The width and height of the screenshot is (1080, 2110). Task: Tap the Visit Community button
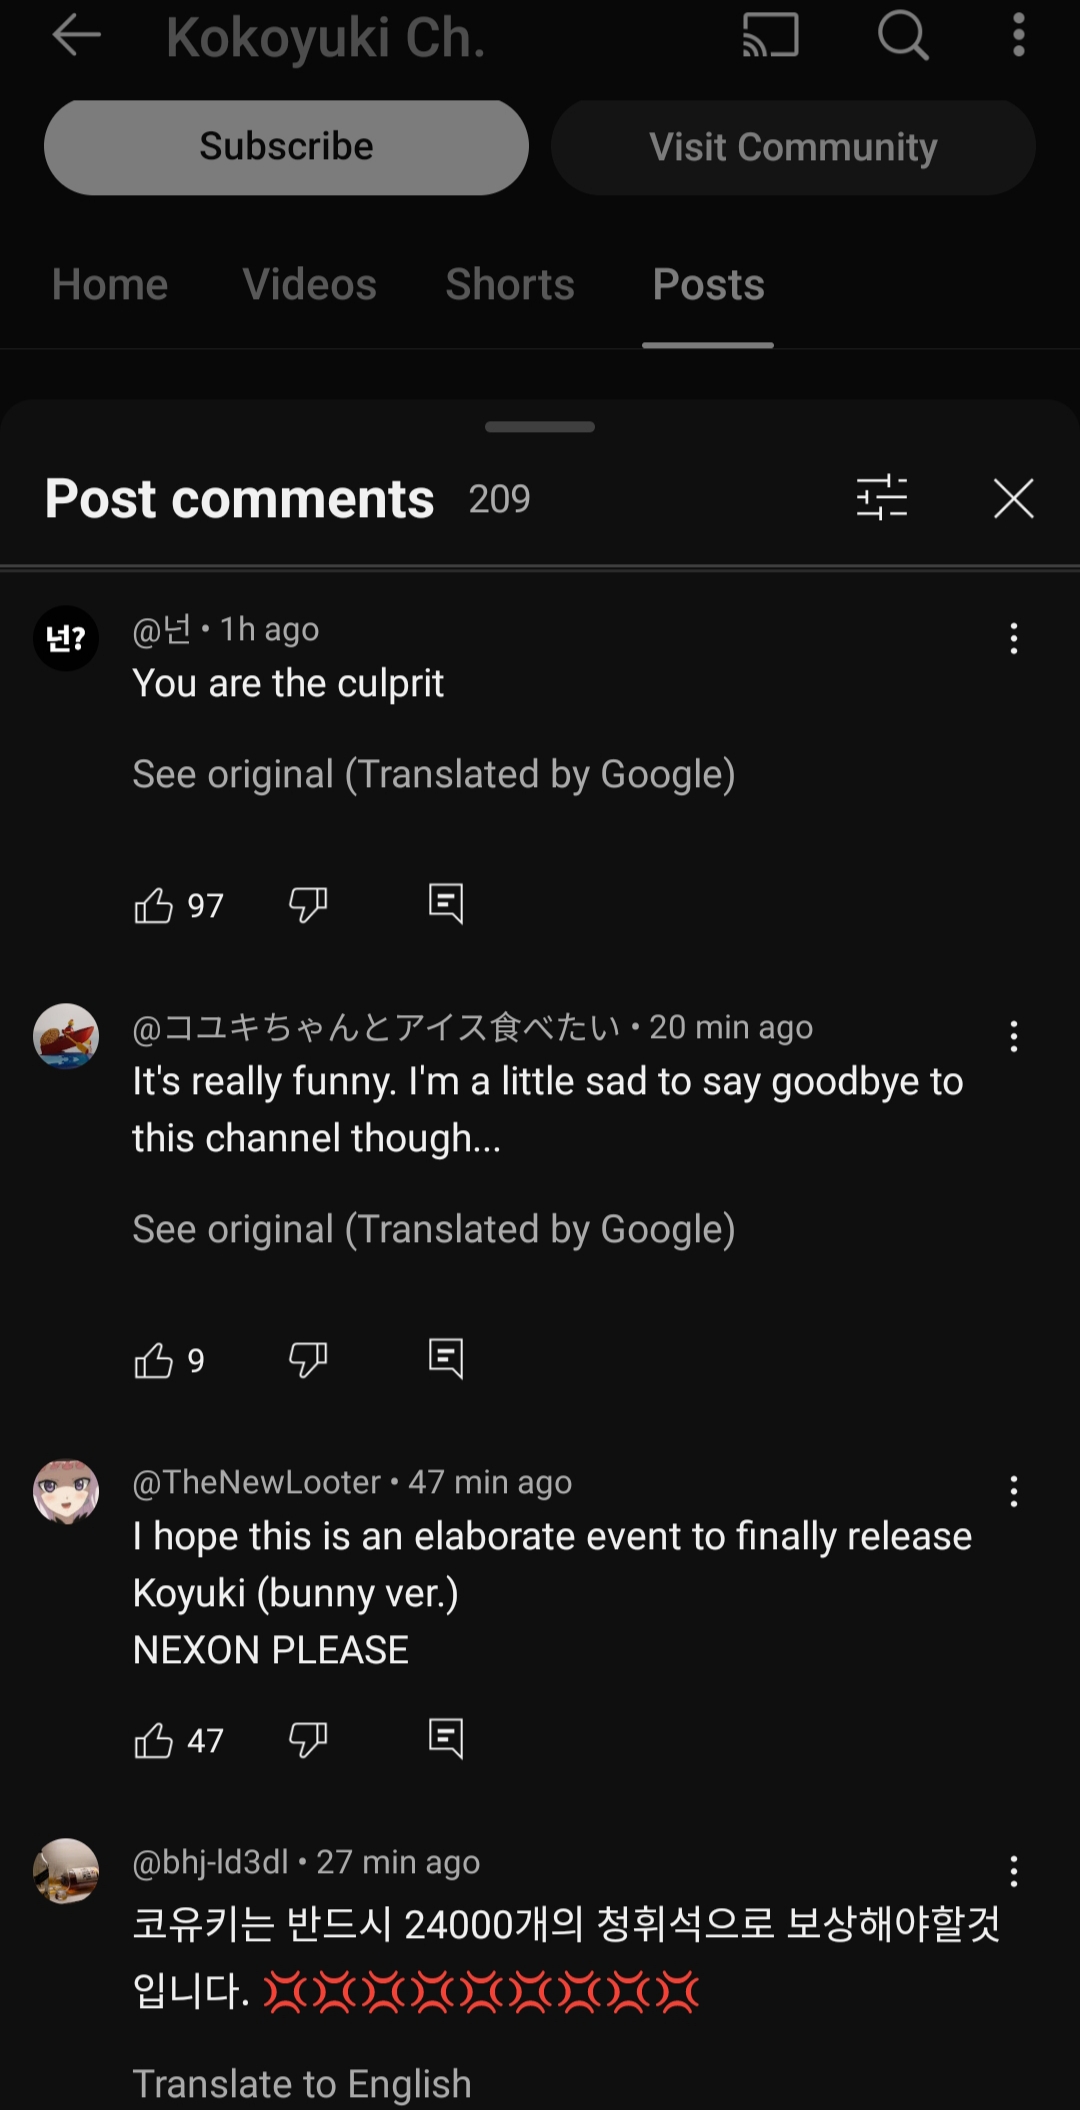(793, 148)
